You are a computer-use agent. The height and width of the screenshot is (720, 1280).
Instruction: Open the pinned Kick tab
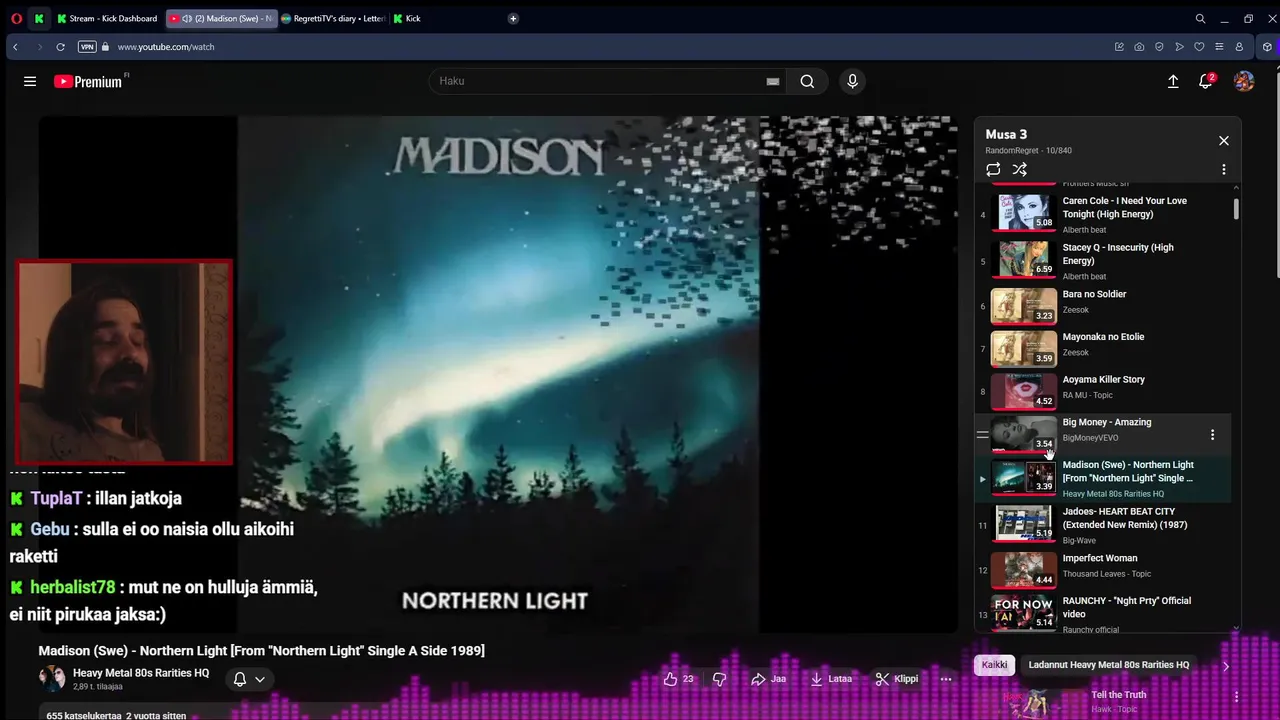click(38, 18)
